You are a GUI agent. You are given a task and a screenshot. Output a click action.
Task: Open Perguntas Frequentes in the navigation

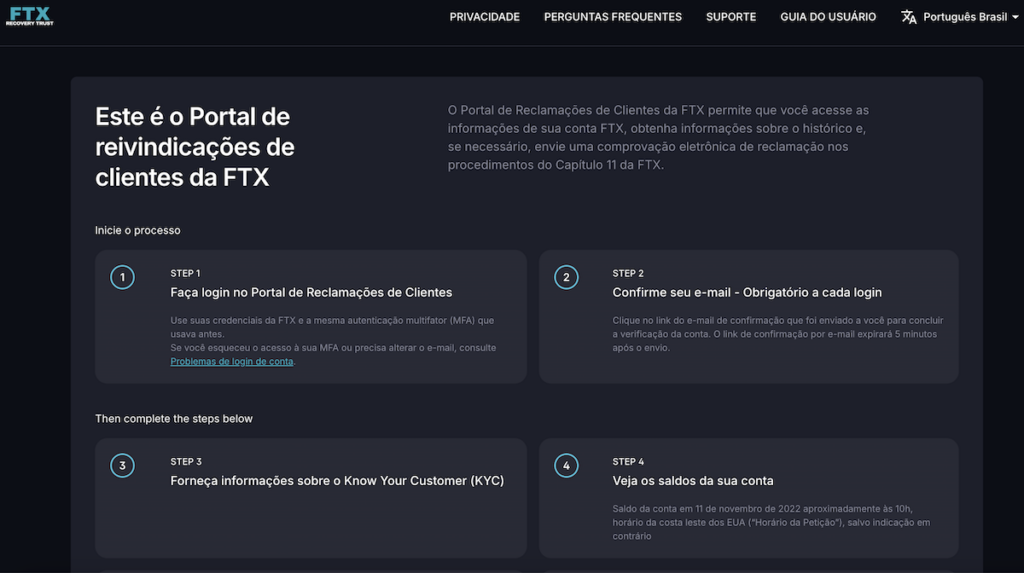point(613,17)
